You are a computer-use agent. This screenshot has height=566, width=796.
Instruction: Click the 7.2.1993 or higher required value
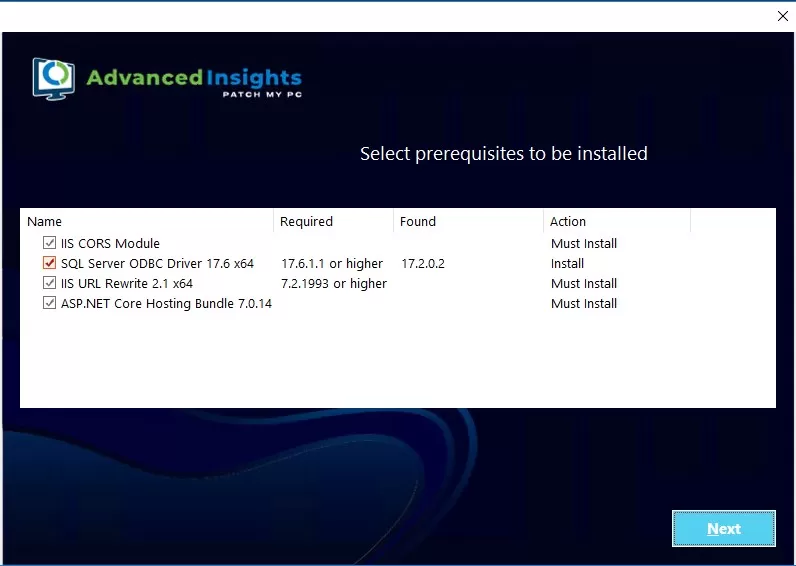pyautogui.click(x=334, y=283)
